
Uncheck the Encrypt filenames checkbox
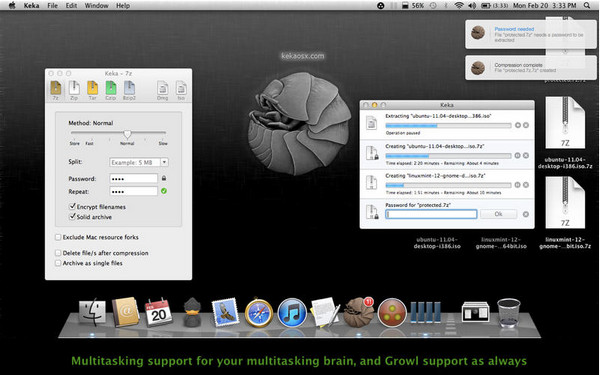coord(72,206)
